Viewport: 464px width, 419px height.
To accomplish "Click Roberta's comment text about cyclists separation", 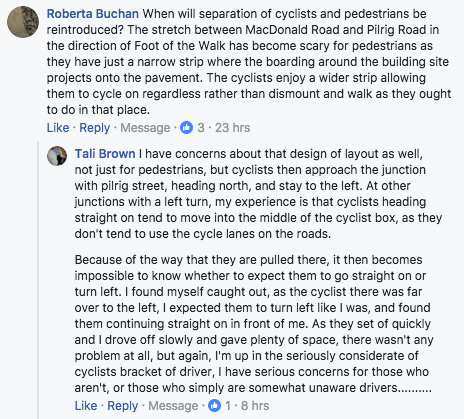I will tap(249, 62).
